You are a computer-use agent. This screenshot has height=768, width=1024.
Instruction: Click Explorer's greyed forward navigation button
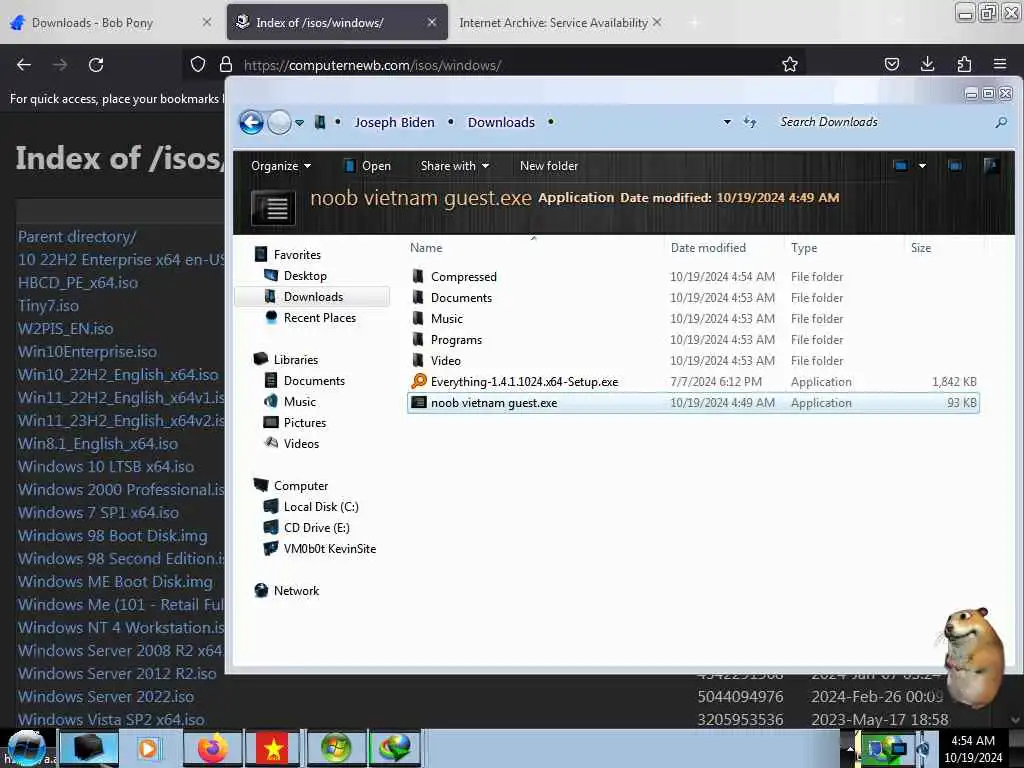coord(280,122)
